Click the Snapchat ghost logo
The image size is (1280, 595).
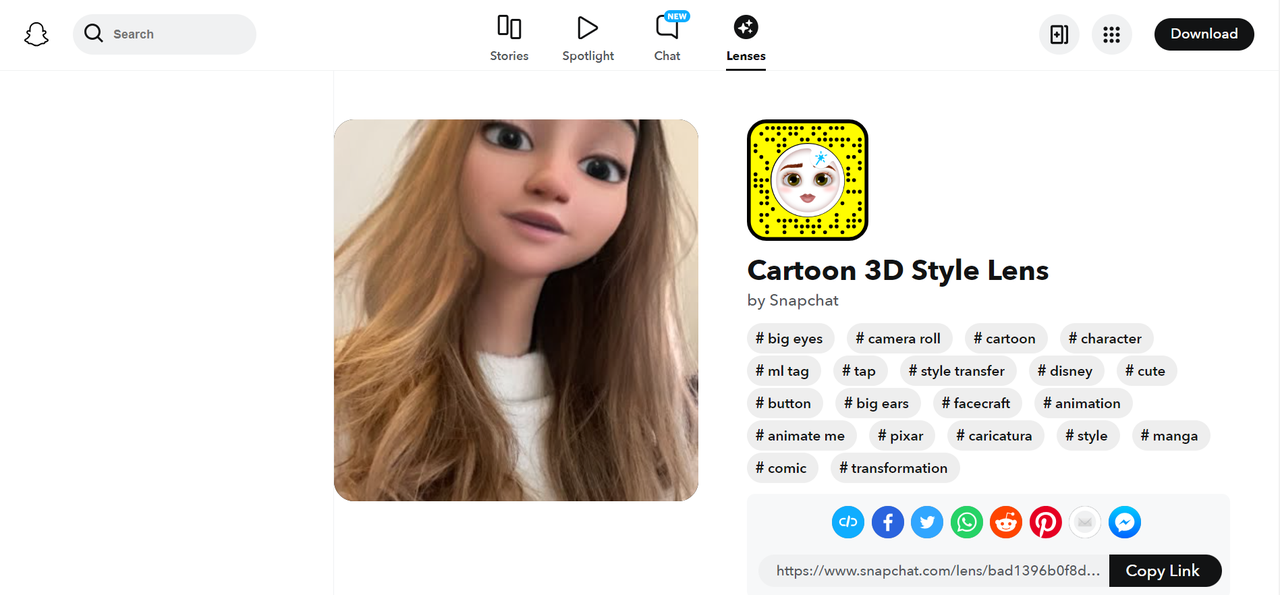tap(36, 34)
